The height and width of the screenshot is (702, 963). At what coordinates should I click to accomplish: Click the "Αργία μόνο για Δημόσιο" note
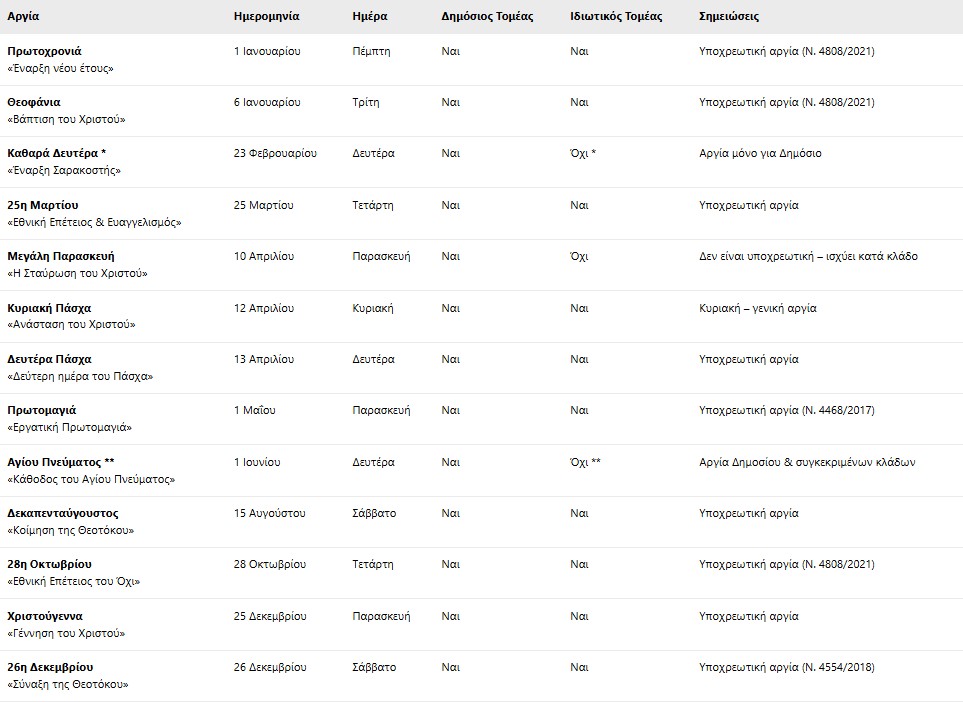[761, 154]
